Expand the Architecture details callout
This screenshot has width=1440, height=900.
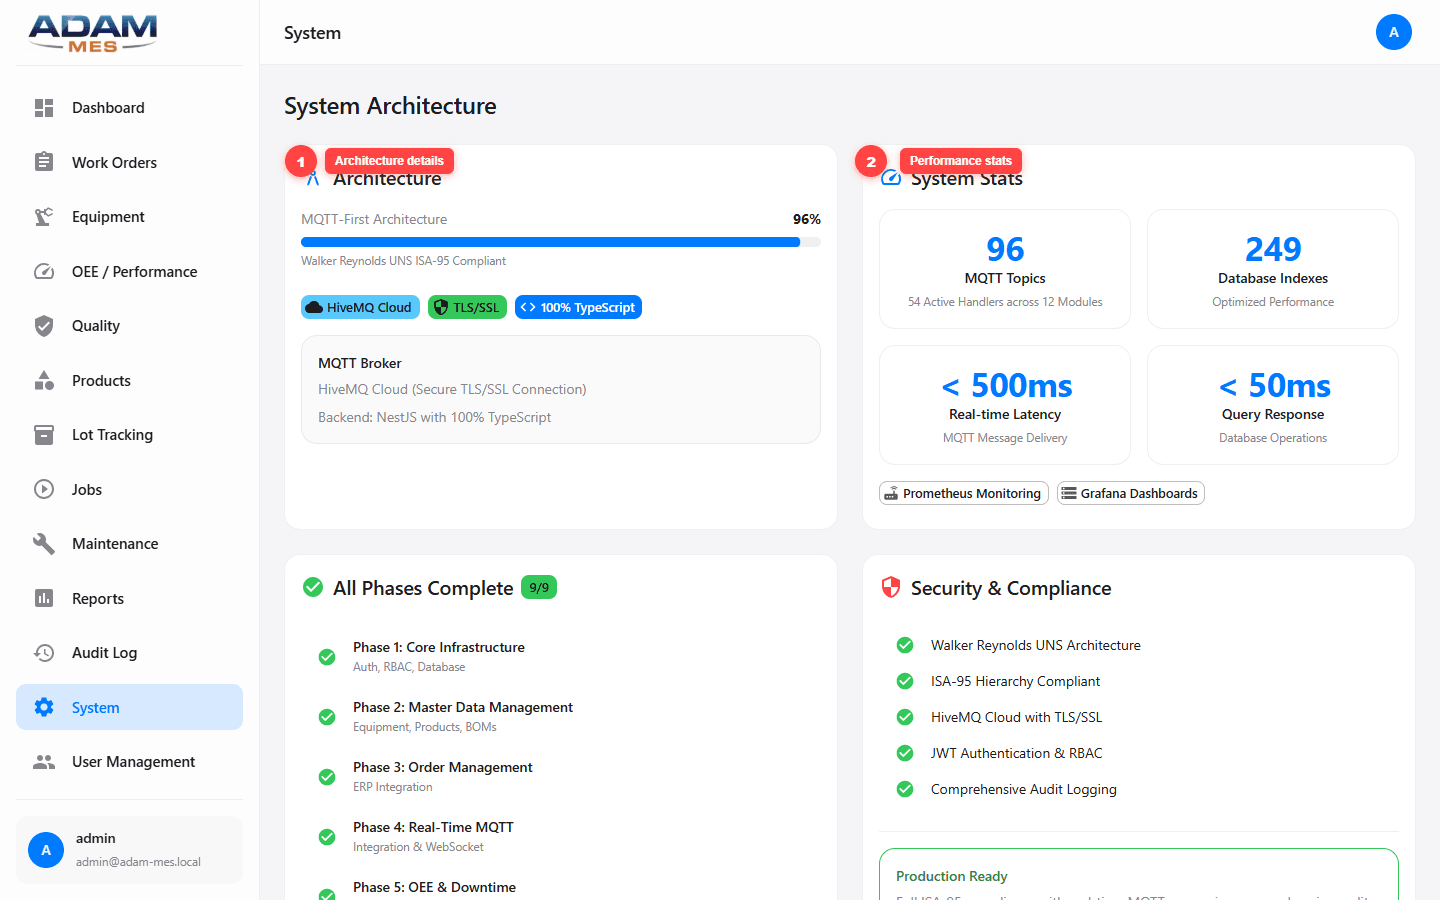(x=389, y=160)
